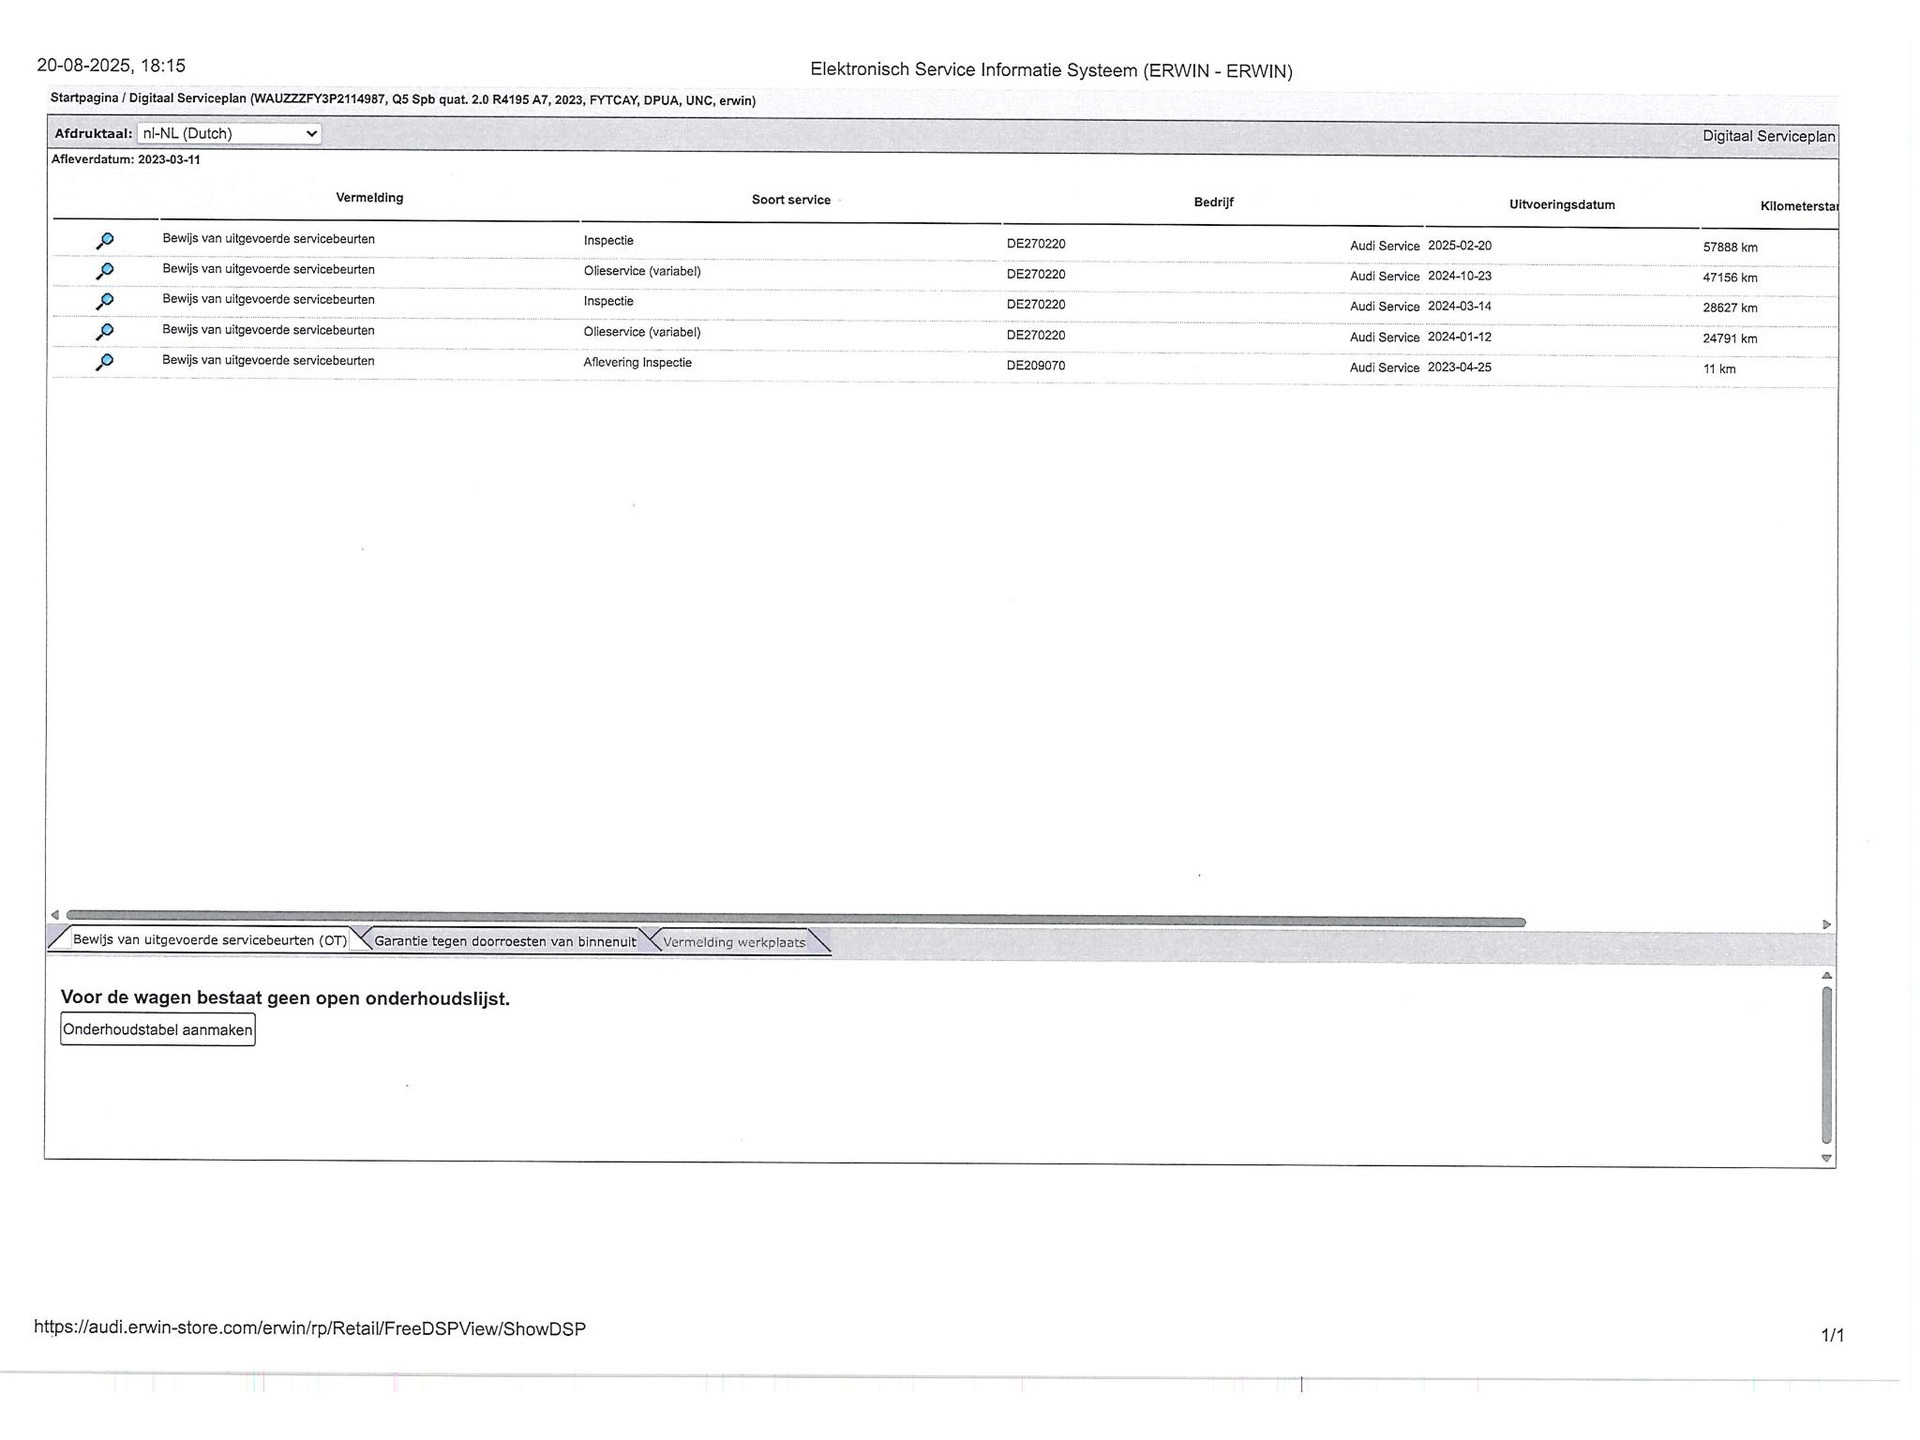Click the lower panel scroll down arrow
Image resolution: width=1920 pixels, height=1440 pixels.
coord(1827,1158)
